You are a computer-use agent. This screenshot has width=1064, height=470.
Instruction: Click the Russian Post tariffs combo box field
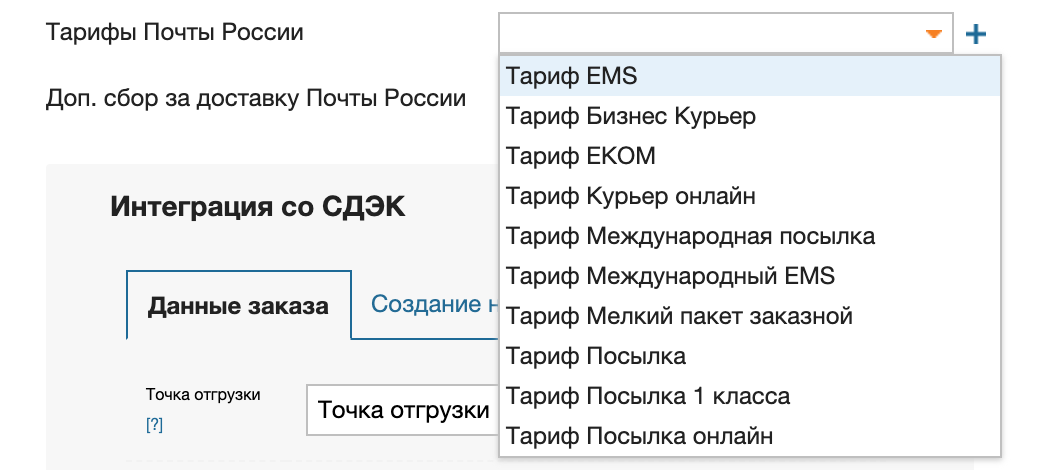(x=710, y=34)
